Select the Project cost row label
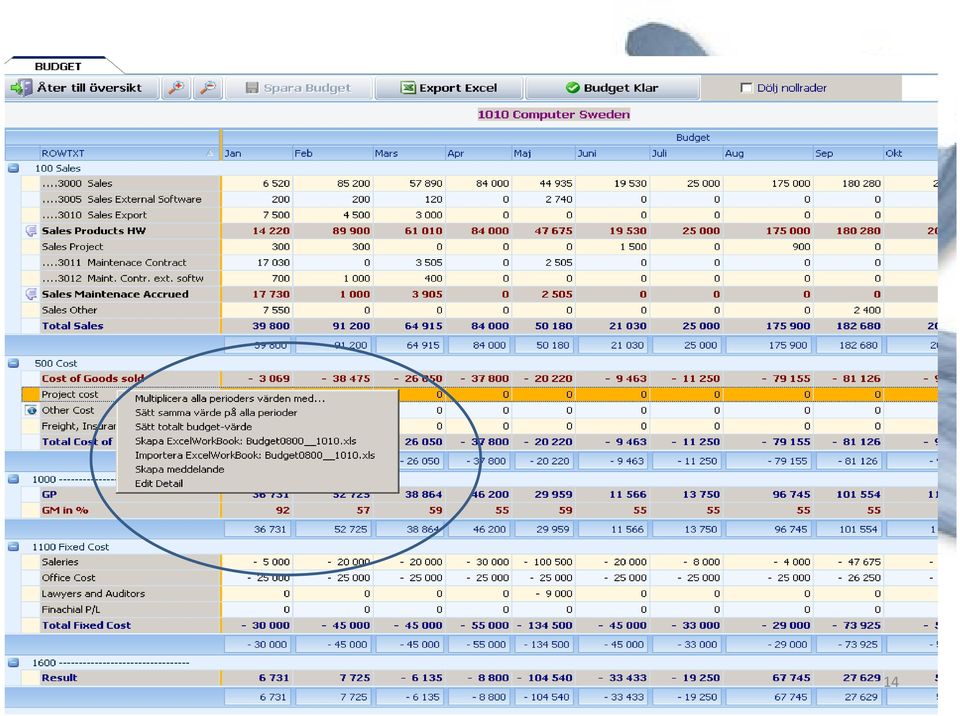The width and height of the screenshot is (960, 716). (x=70, y=394)
